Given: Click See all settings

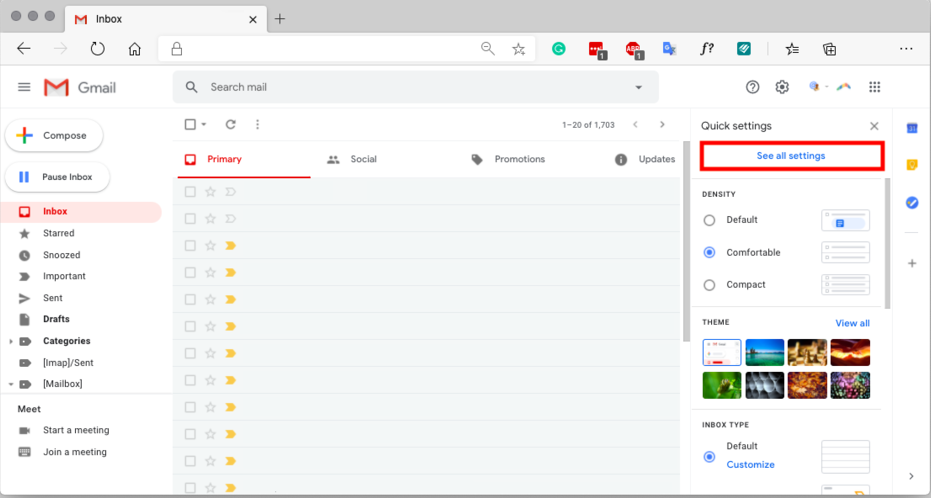Looking at the screenshot, I should click(791, 156).
